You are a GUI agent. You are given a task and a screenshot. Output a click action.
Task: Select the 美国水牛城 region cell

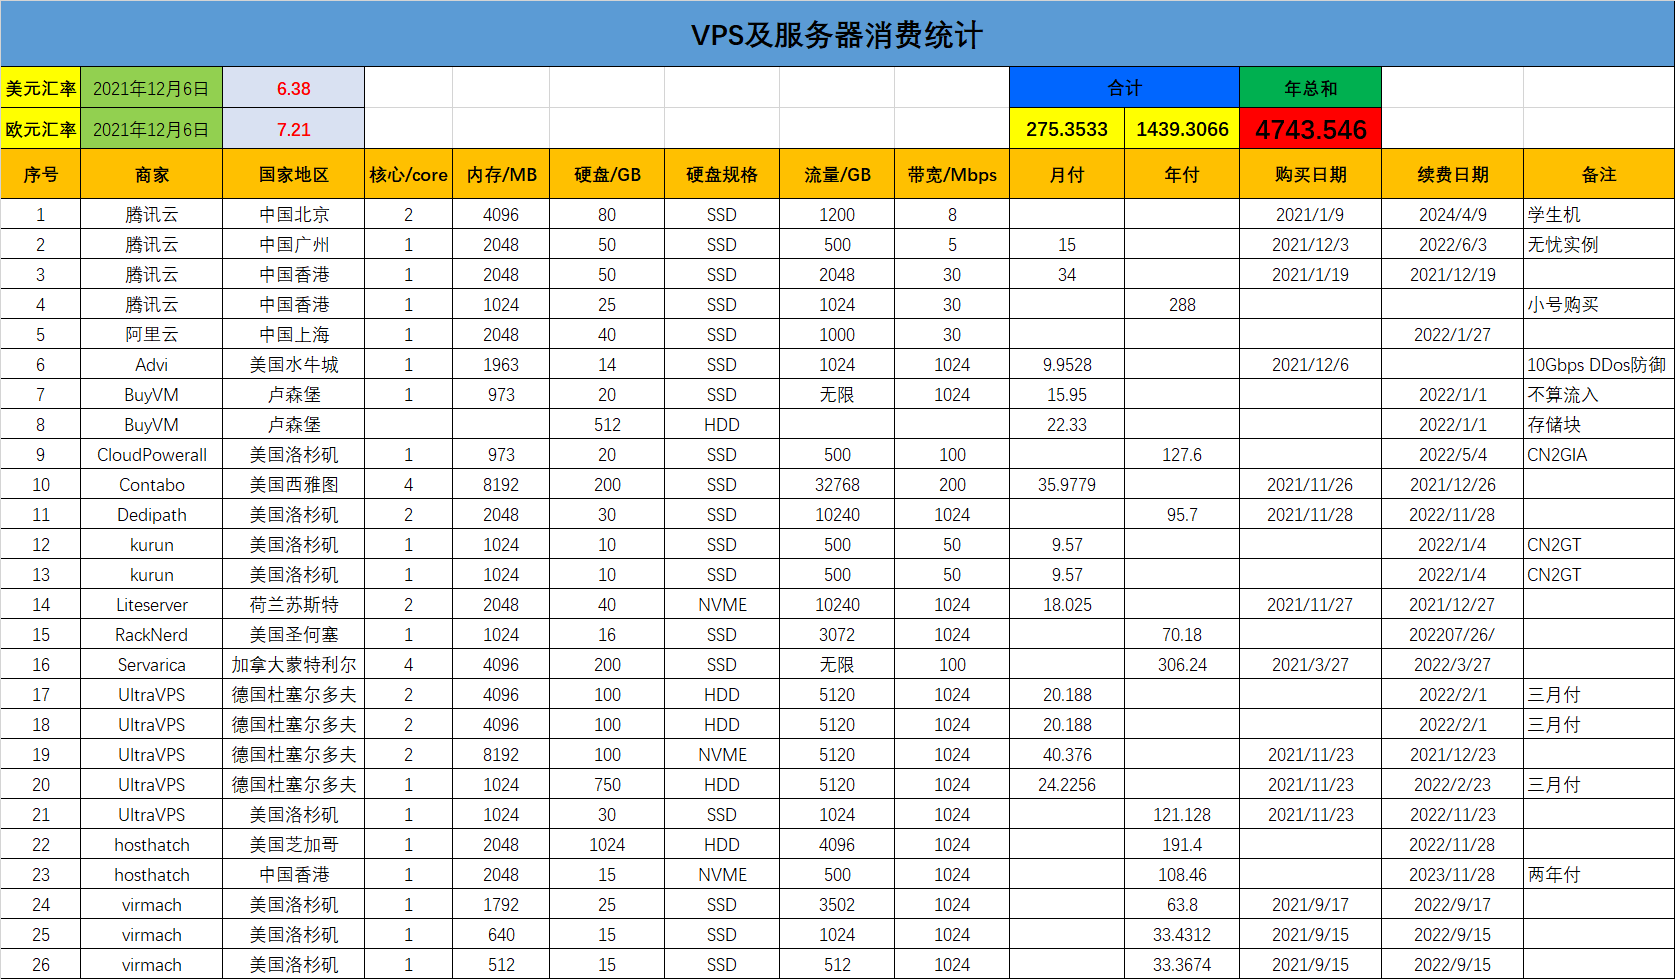(293, 364)
